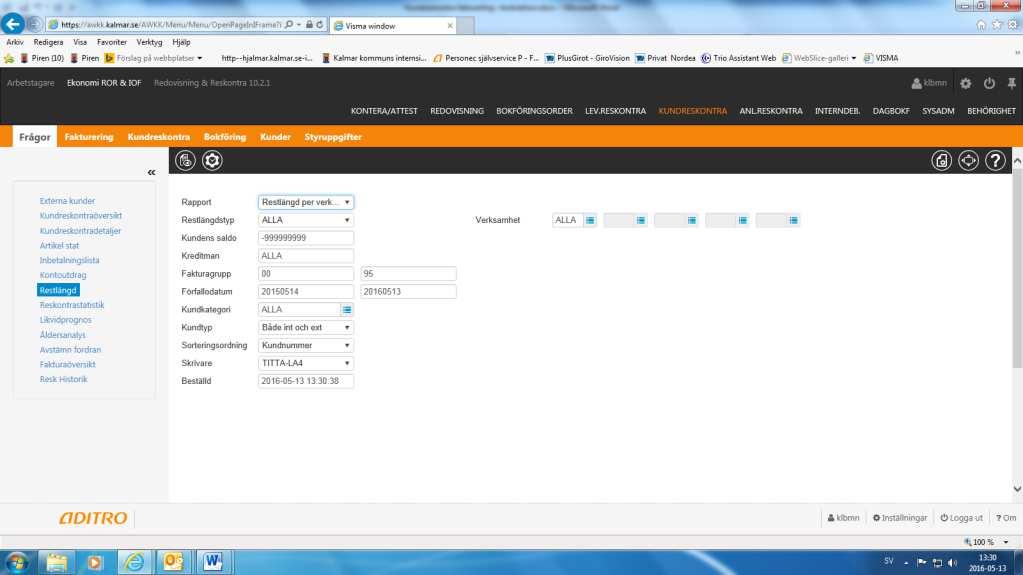Click the page vertical scrollbar
The image size is (1023, 575).
tap(1016, 268)
